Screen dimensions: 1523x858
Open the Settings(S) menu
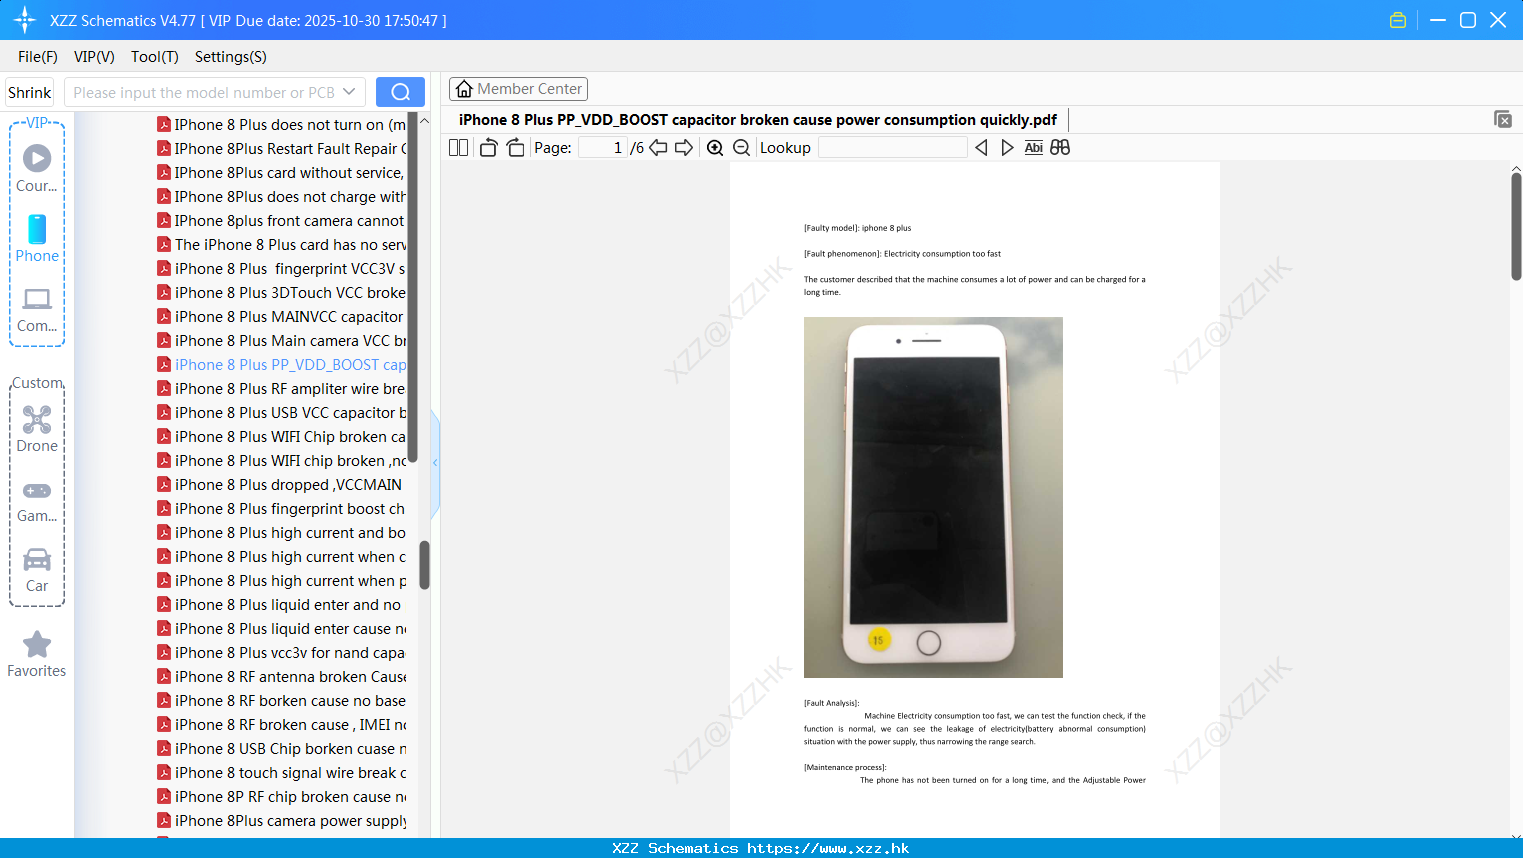231,57
